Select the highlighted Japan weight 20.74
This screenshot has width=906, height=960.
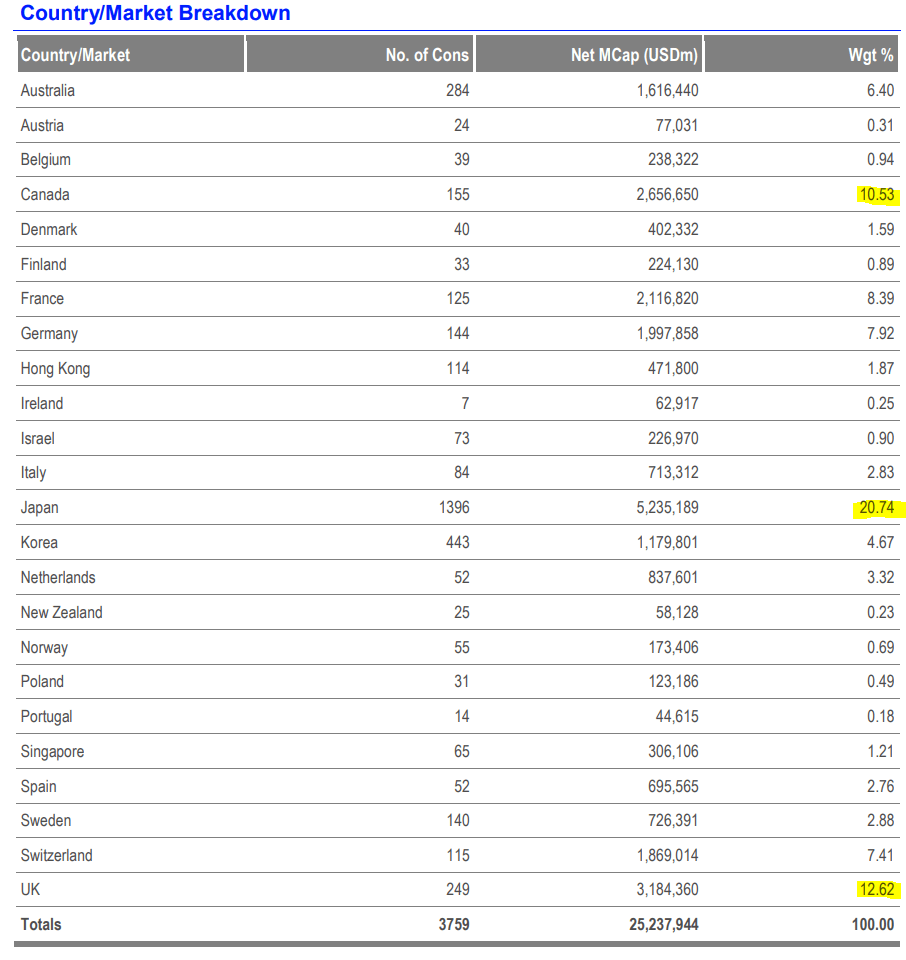point(876,508)
